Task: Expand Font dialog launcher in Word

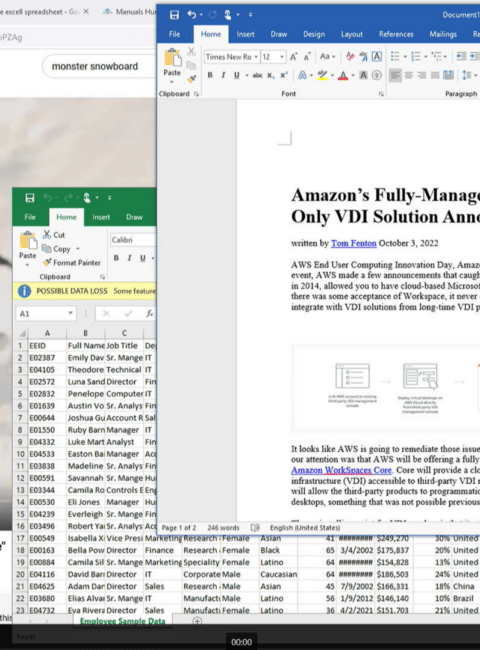Action: point(381,95)
